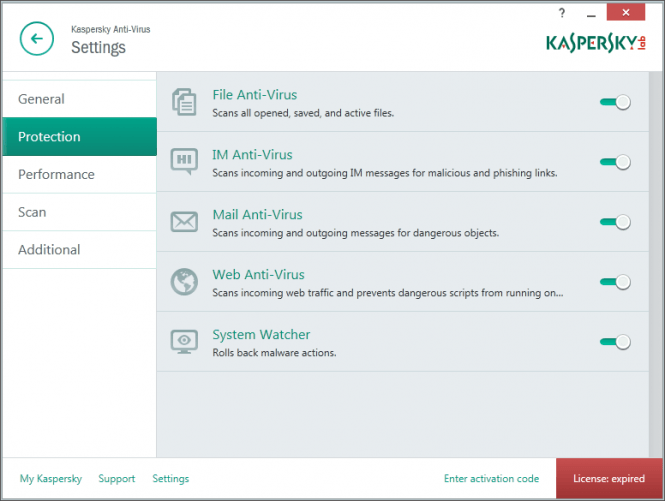Image resolution: width=665 pixels, height=501 pixels.
Task: Click the Web Anti-Virus globe icon
Action: [184, 282]
